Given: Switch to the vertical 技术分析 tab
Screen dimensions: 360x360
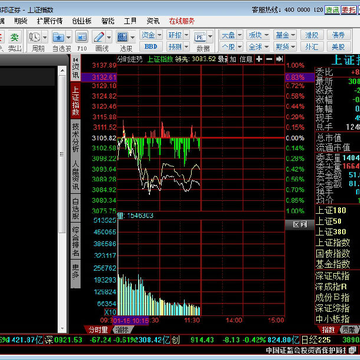Looking at the screenshot, I should 76,137.
